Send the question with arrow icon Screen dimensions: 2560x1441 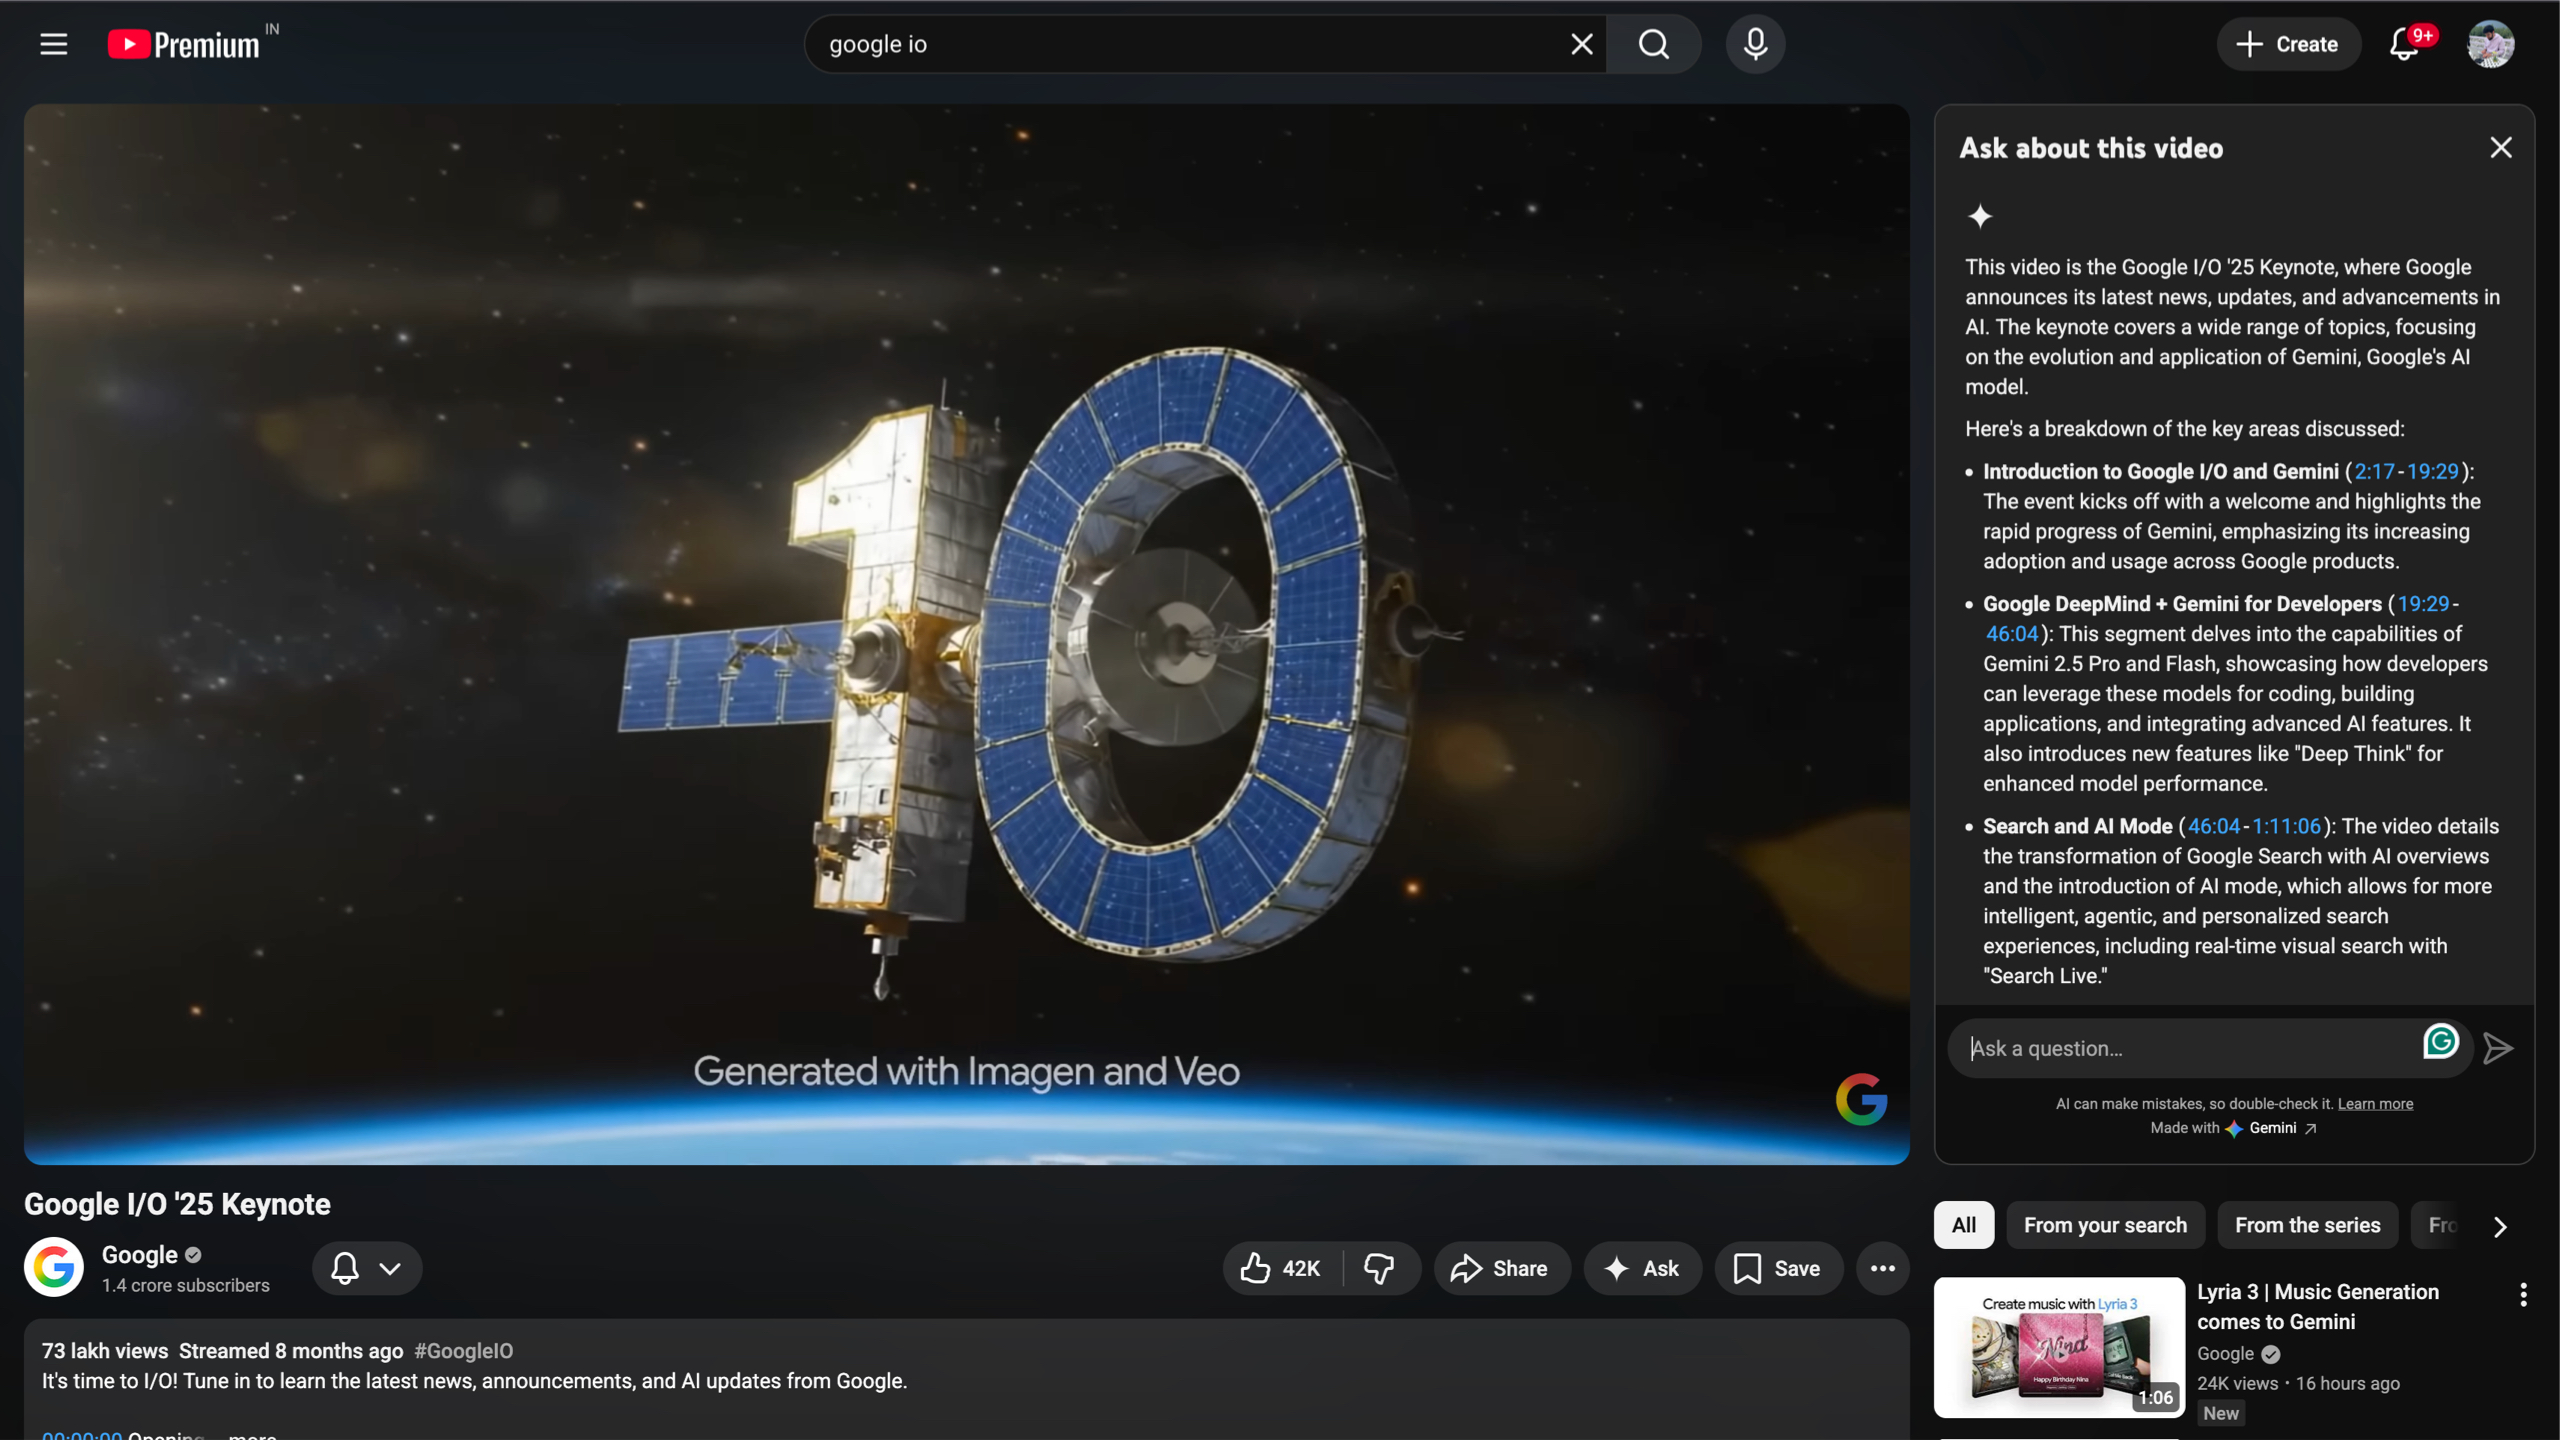click(x=2497, y=1048)
